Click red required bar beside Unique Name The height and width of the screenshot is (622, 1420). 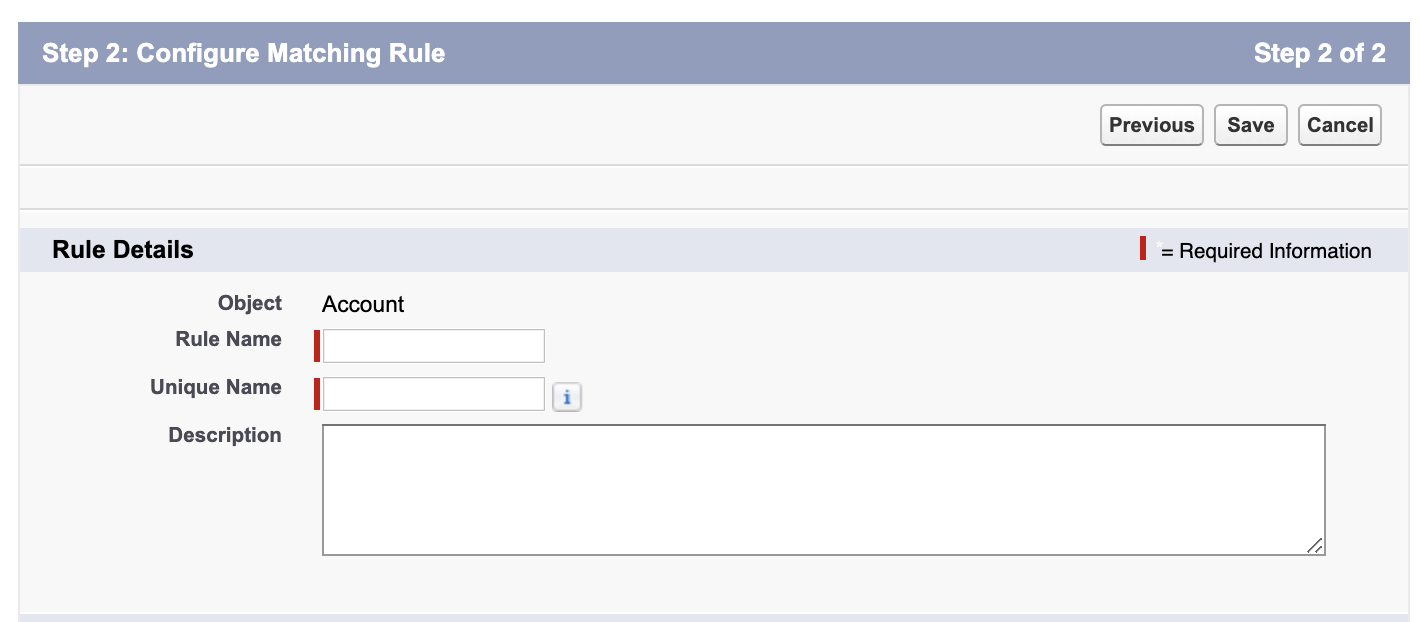(317, 393)
